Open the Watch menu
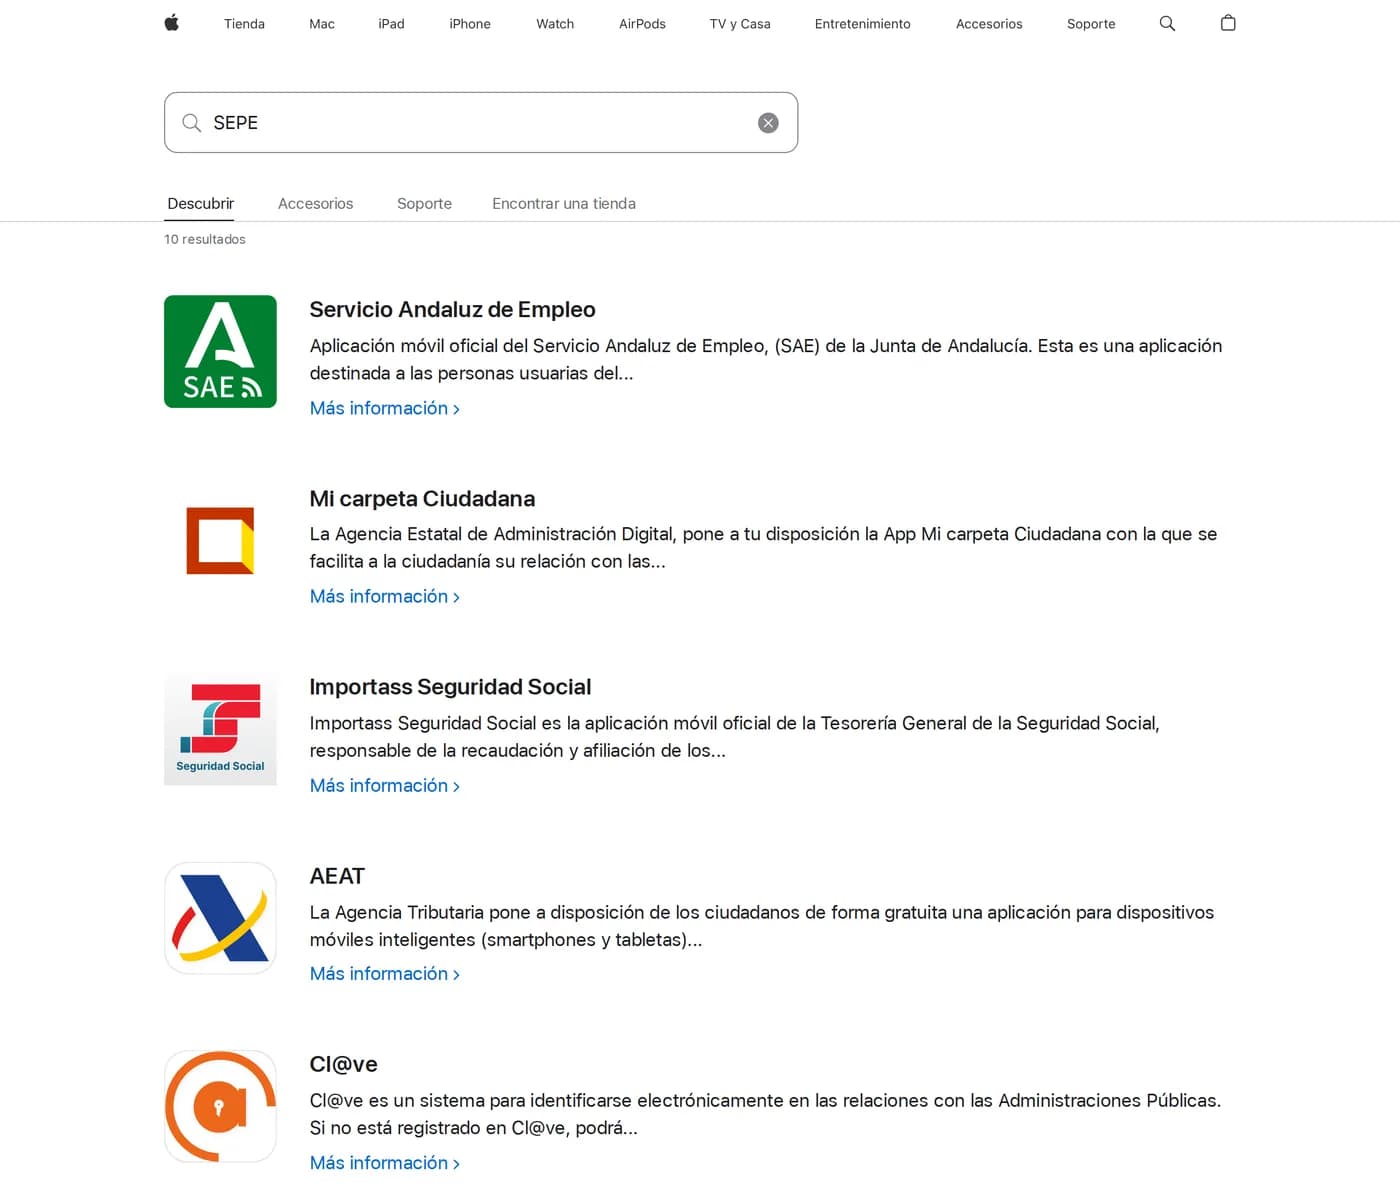The width and height of the screenshot is (1400, 1203). click(x=555, y=24)
